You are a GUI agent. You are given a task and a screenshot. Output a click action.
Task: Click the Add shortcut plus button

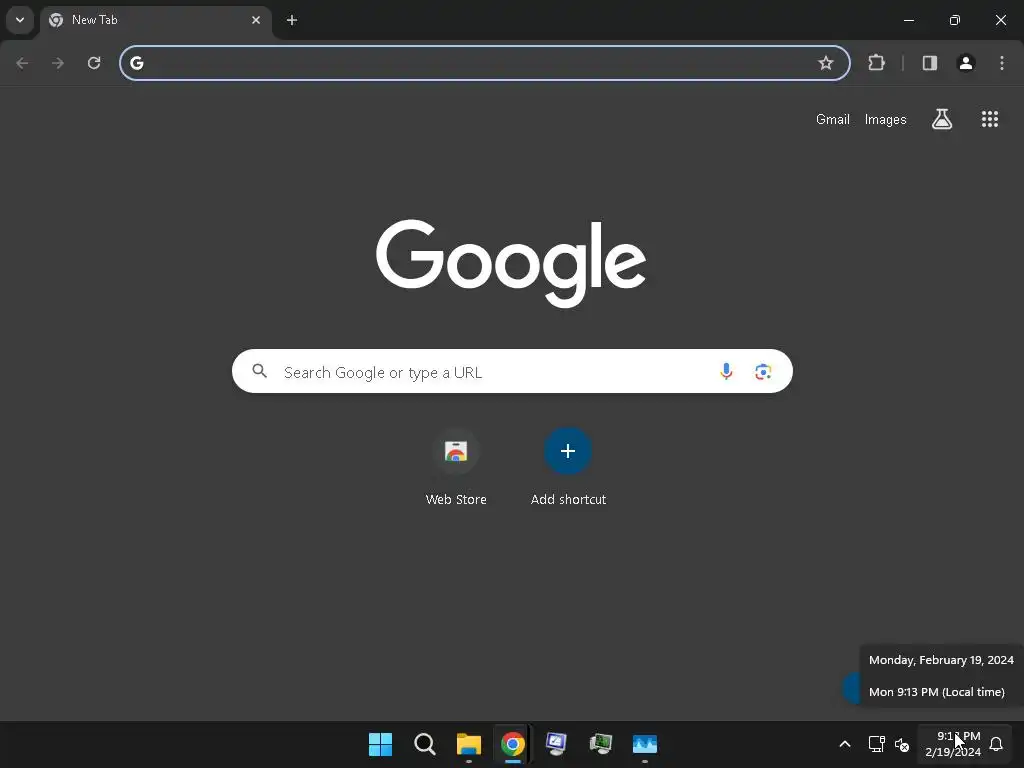point(568,451)
